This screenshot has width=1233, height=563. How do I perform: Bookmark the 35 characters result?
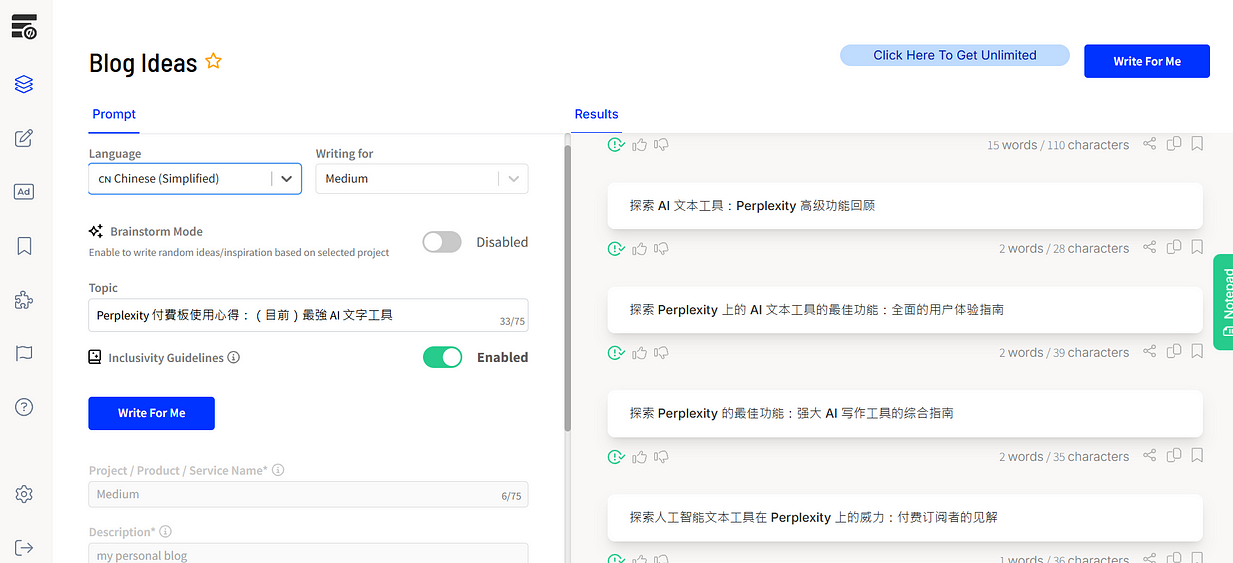click(1197, 456)
